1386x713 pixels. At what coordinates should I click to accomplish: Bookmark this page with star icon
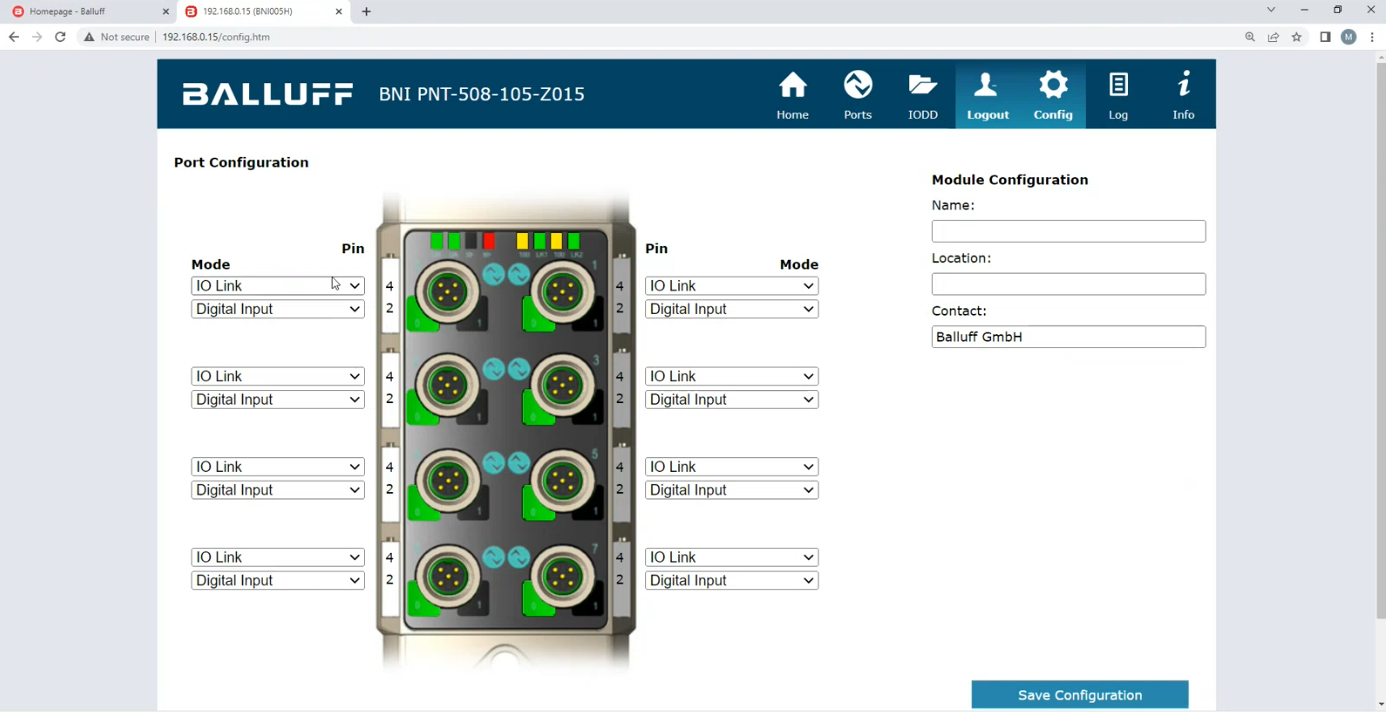(1297, 37)
